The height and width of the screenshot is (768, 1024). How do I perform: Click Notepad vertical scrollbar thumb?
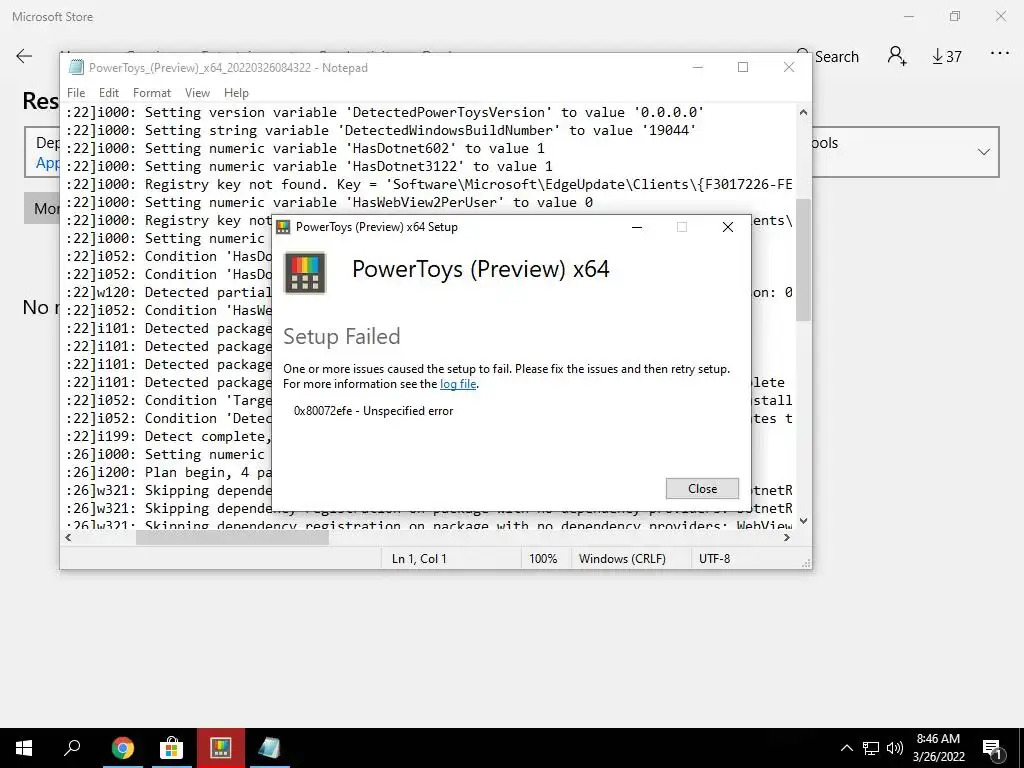coord(803,260)
